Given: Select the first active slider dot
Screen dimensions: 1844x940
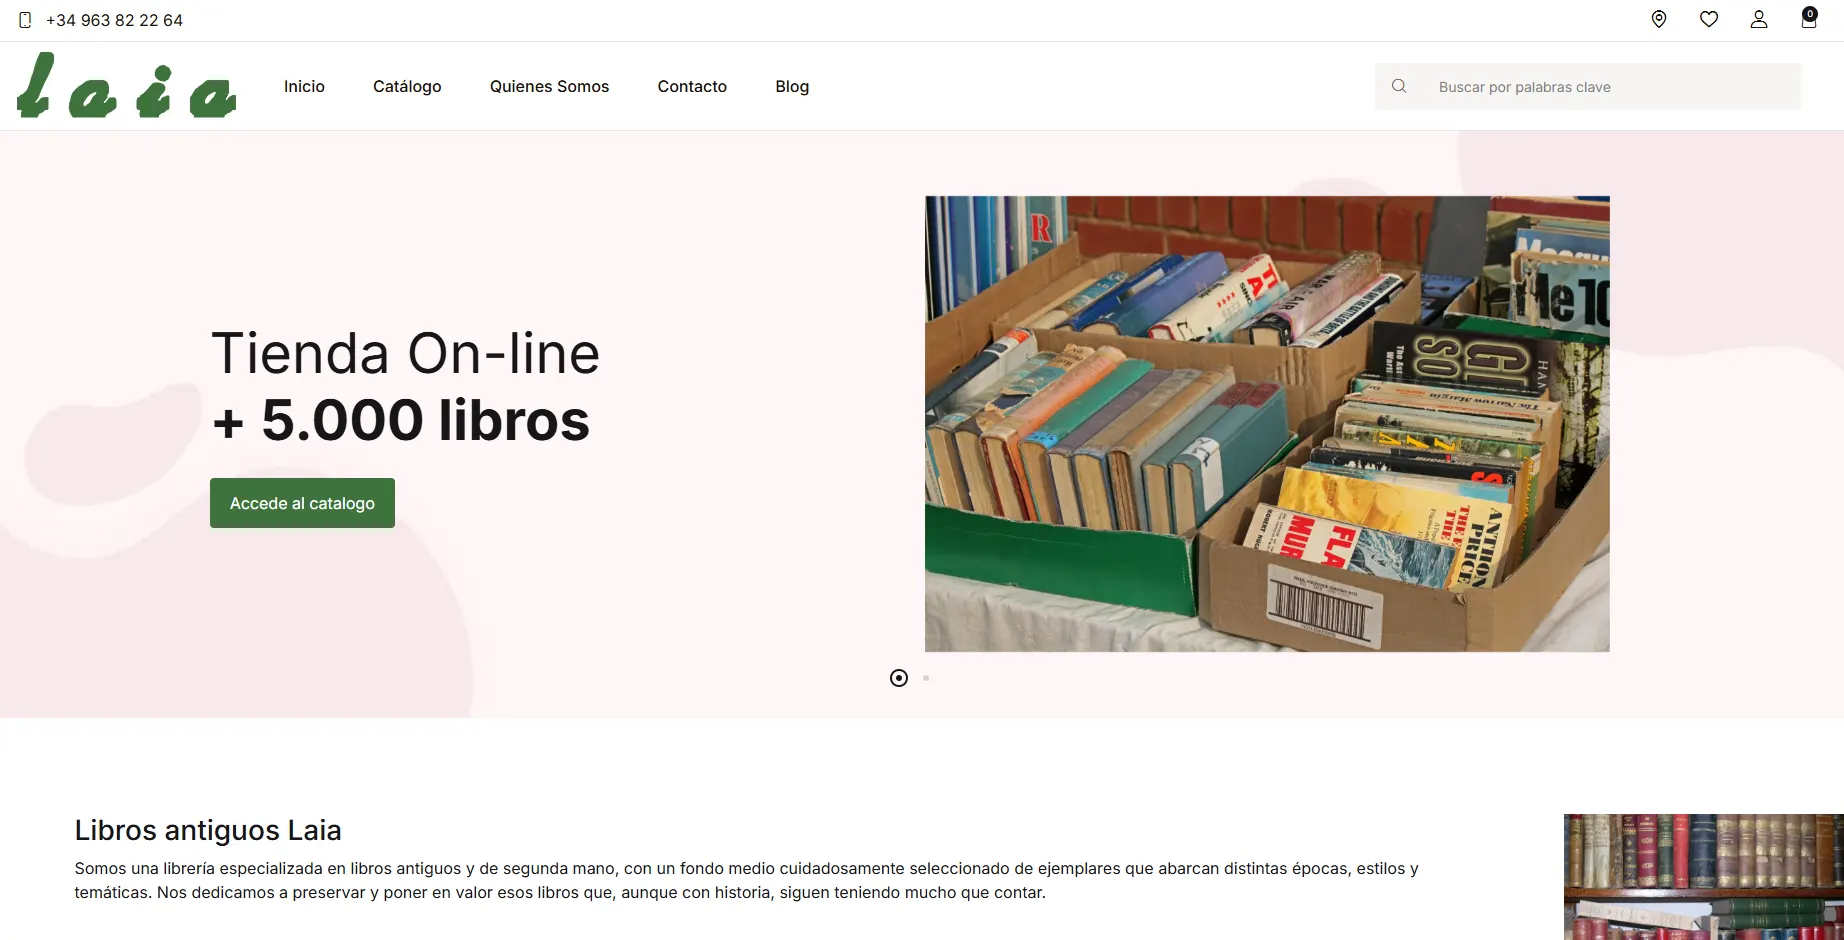Looking at the screenshot, I should [x=899, y=678].
